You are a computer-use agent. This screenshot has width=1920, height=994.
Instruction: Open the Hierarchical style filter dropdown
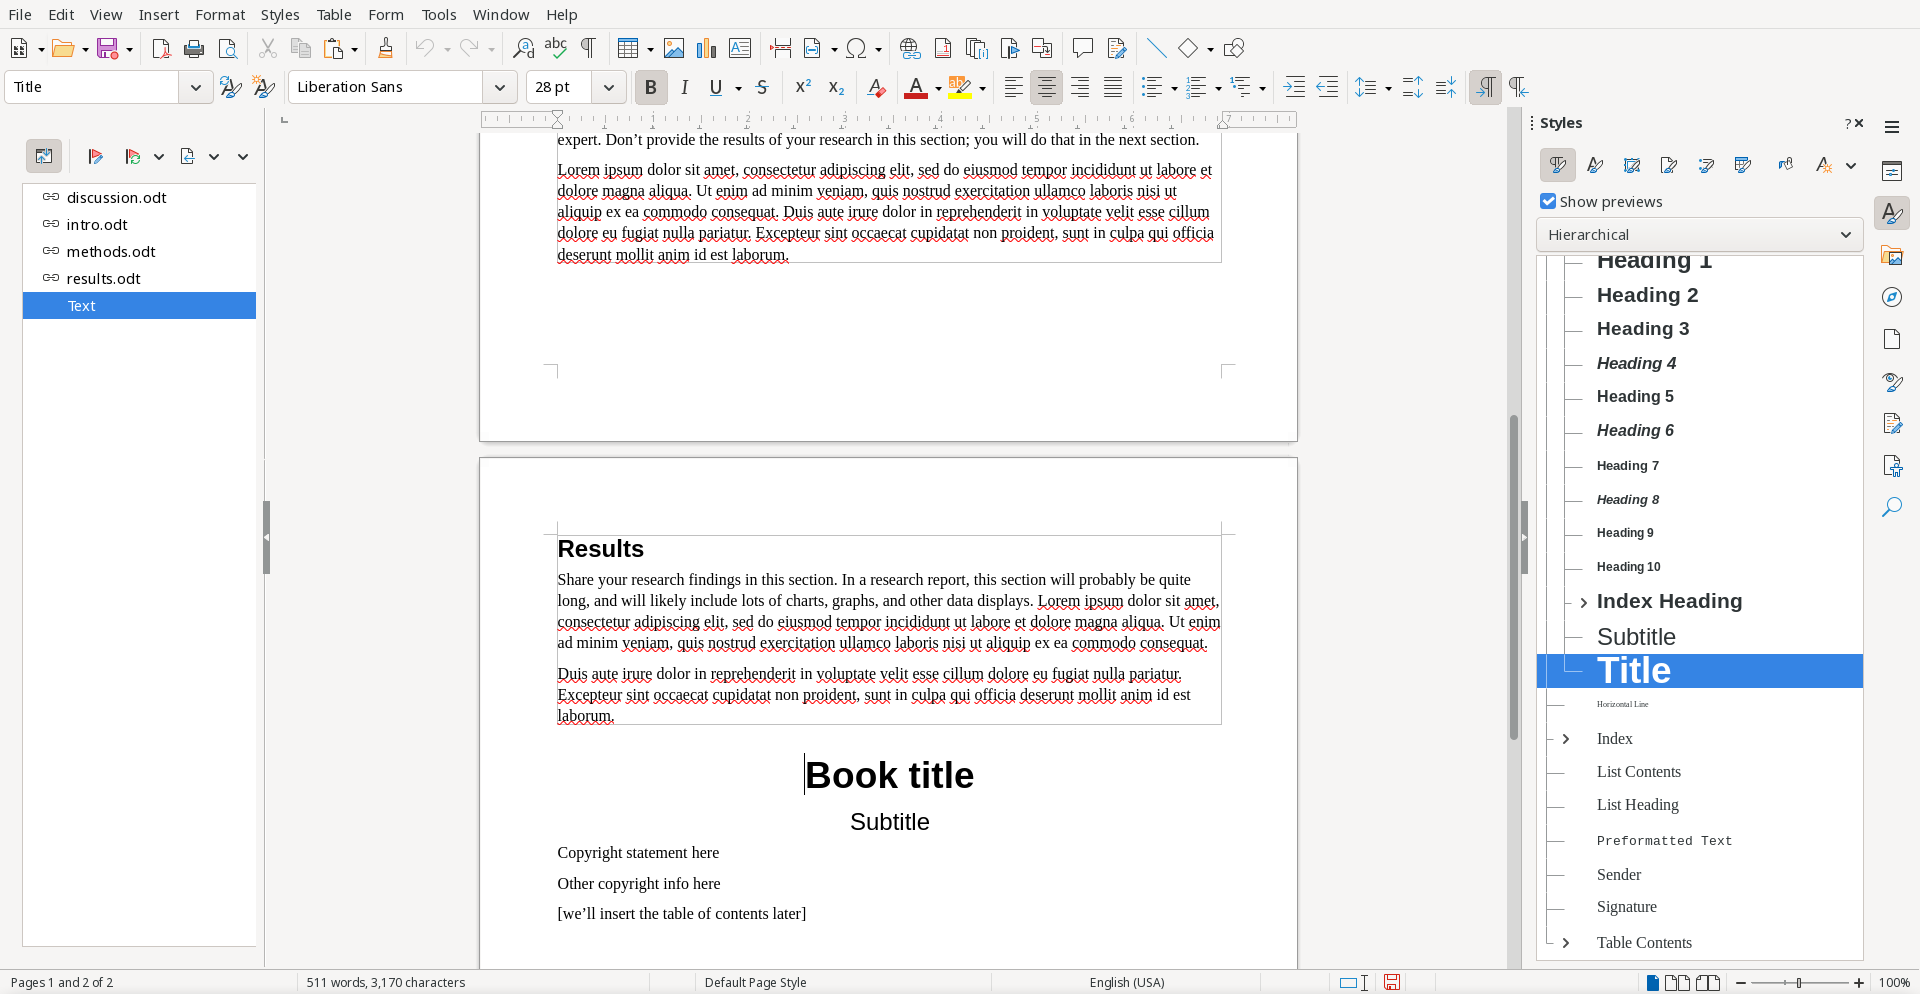coord(1699,234)
